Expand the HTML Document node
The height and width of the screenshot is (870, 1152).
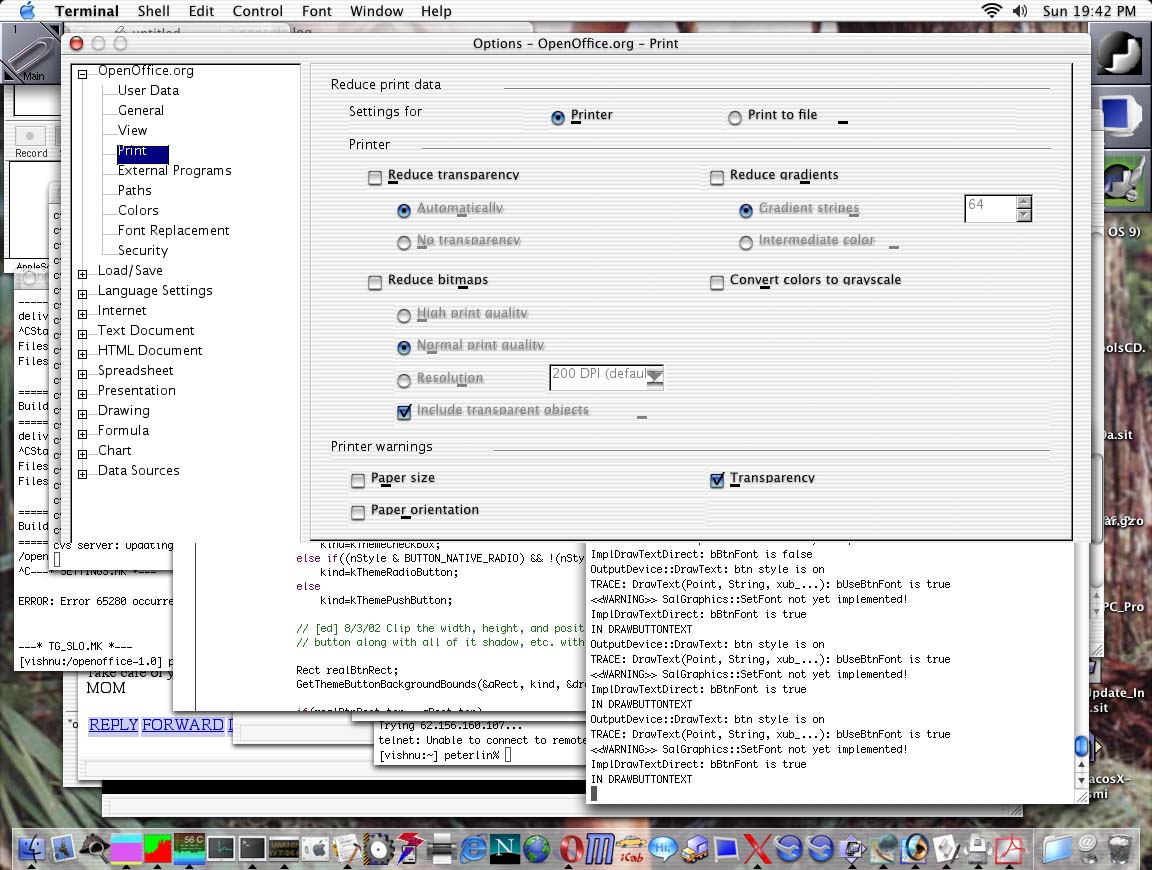tap(82, 354)
